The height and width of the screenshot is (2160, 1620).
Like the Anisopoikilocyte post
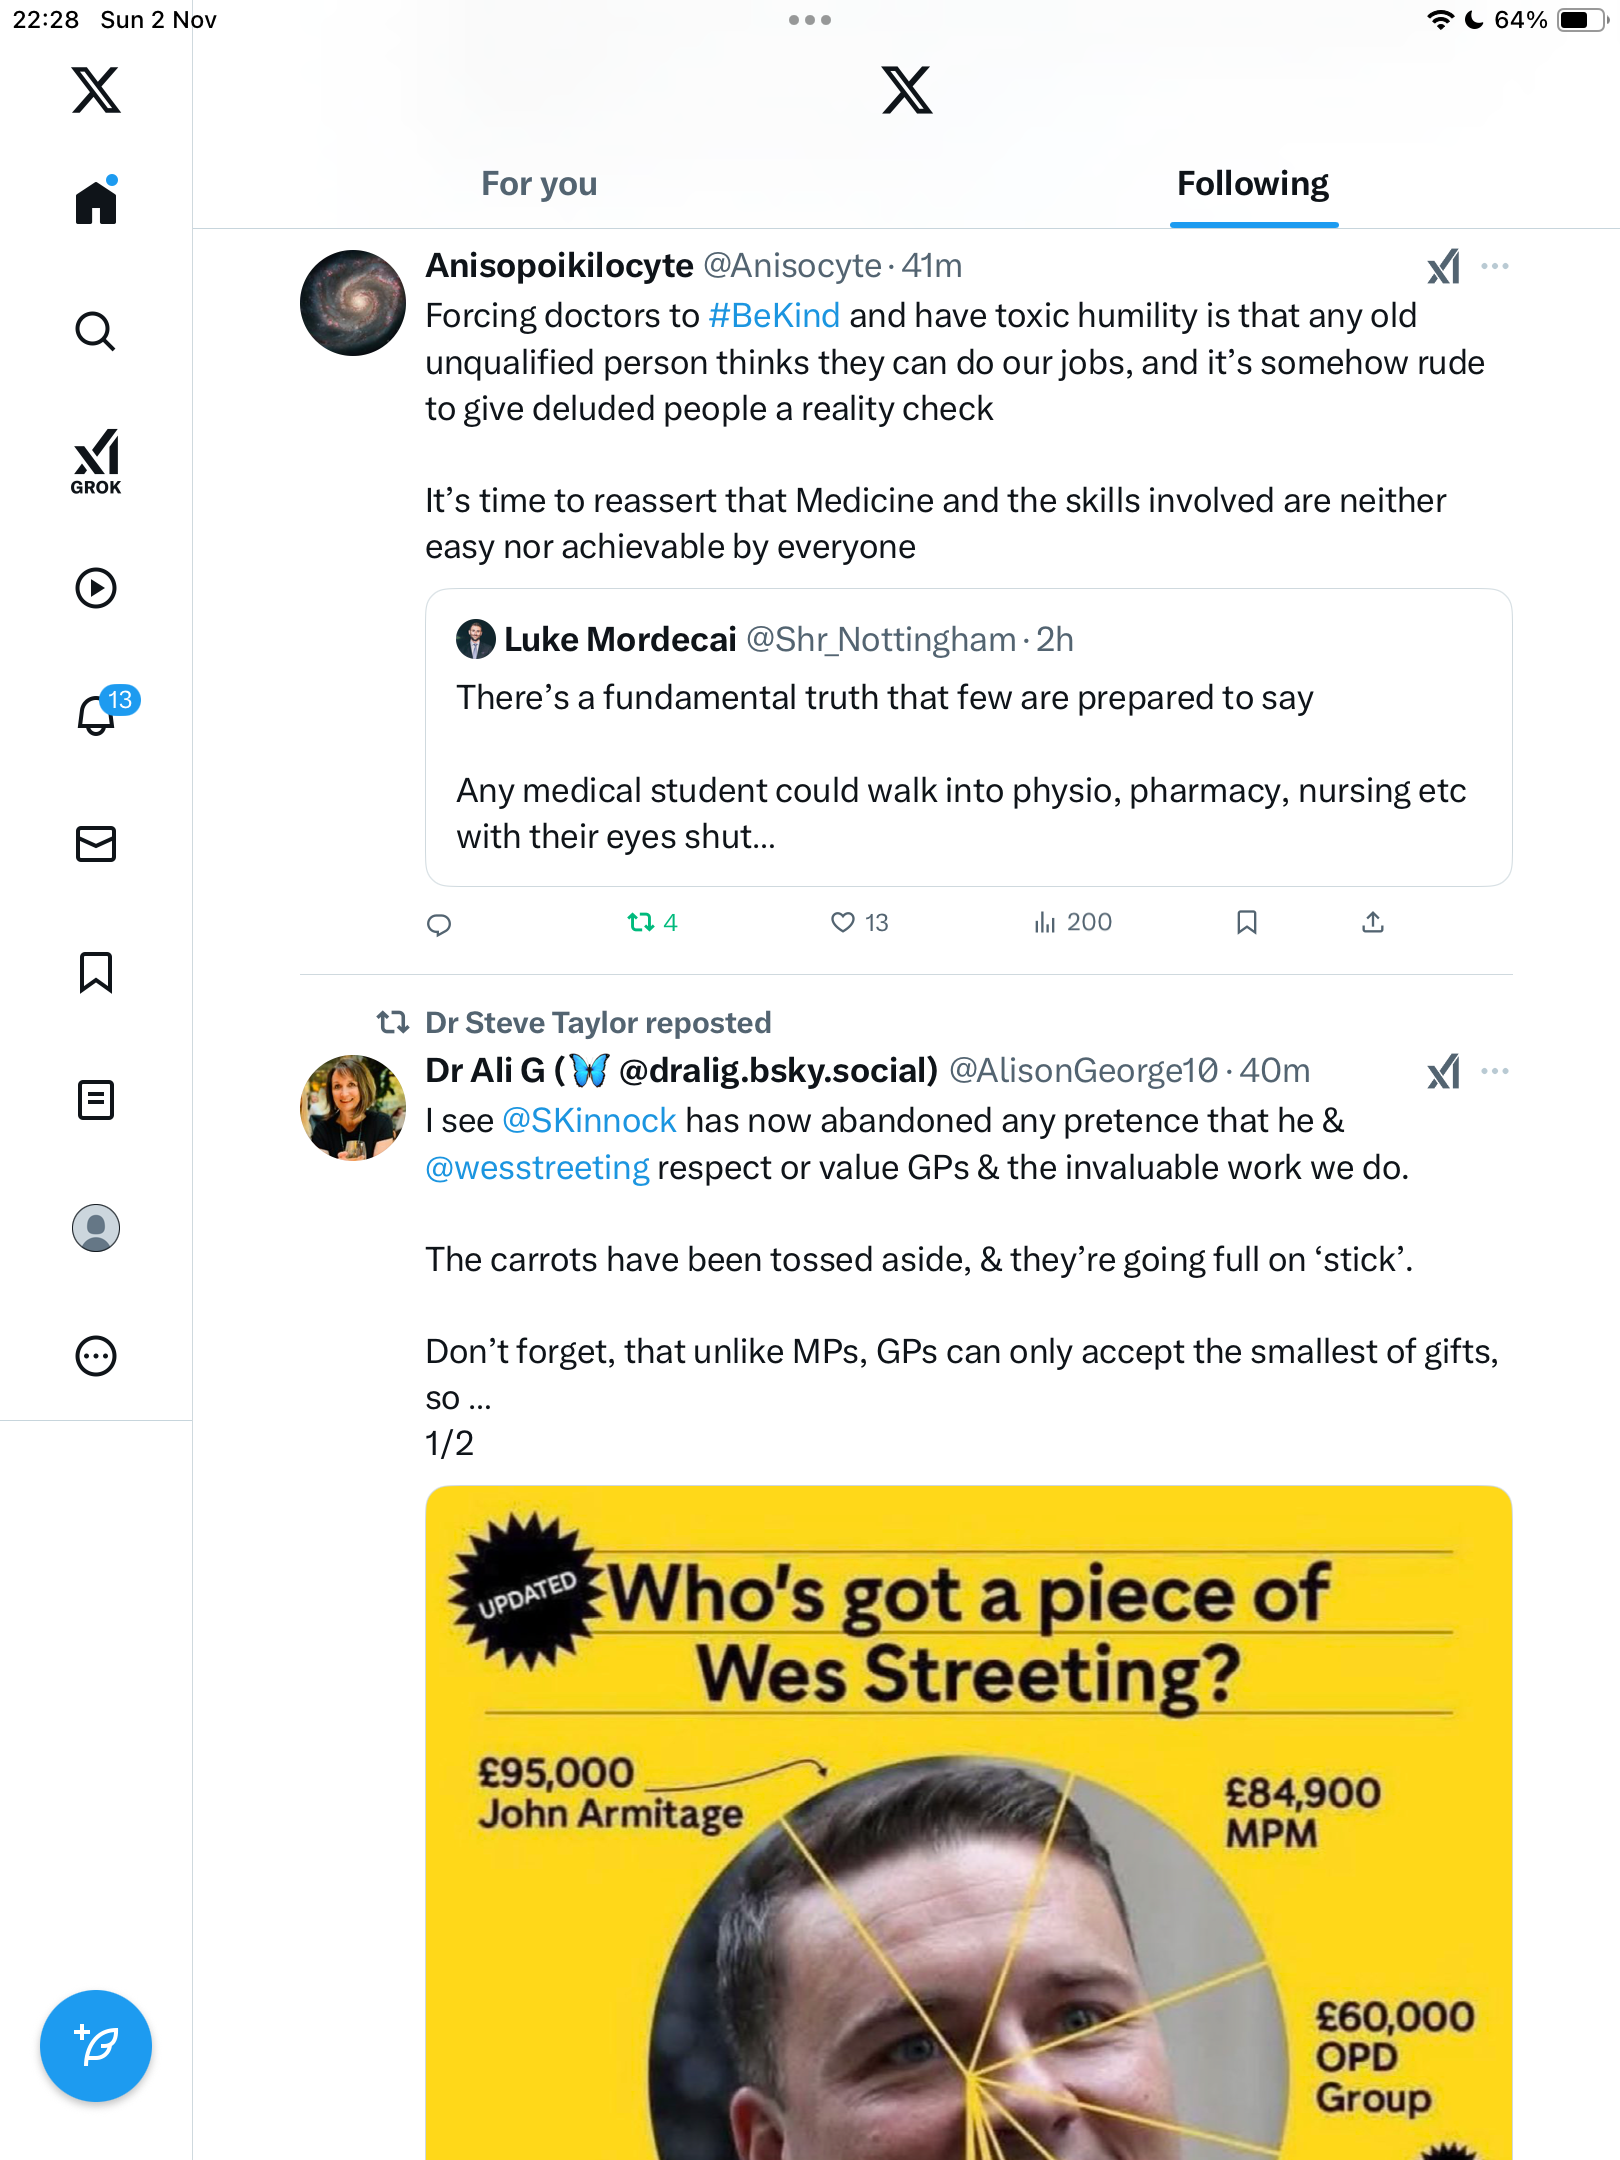click(x=843, y=922)
